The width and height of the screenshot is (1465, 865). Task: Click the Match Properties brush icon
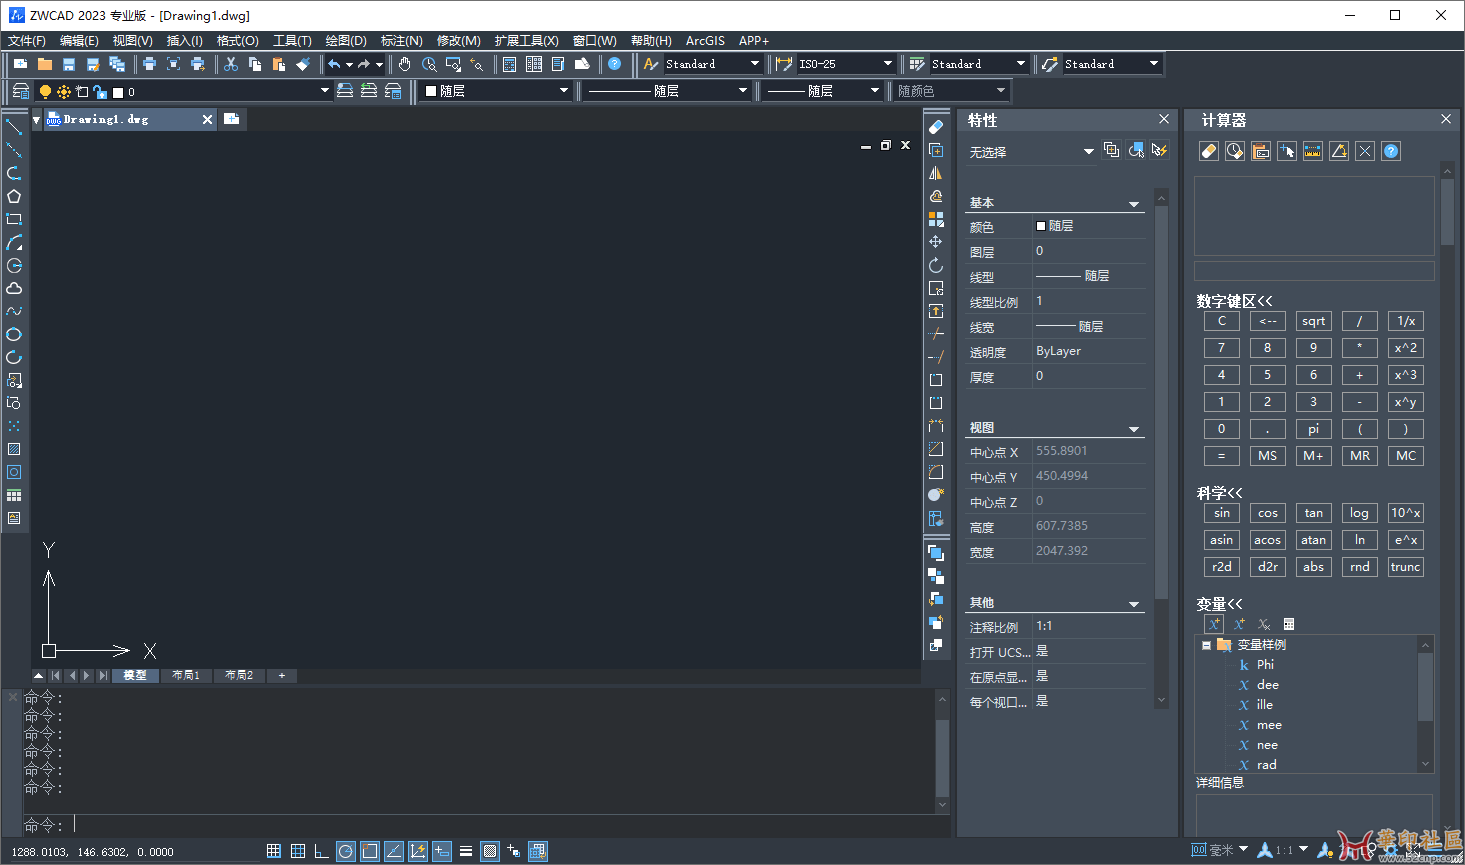pos(303,64)
